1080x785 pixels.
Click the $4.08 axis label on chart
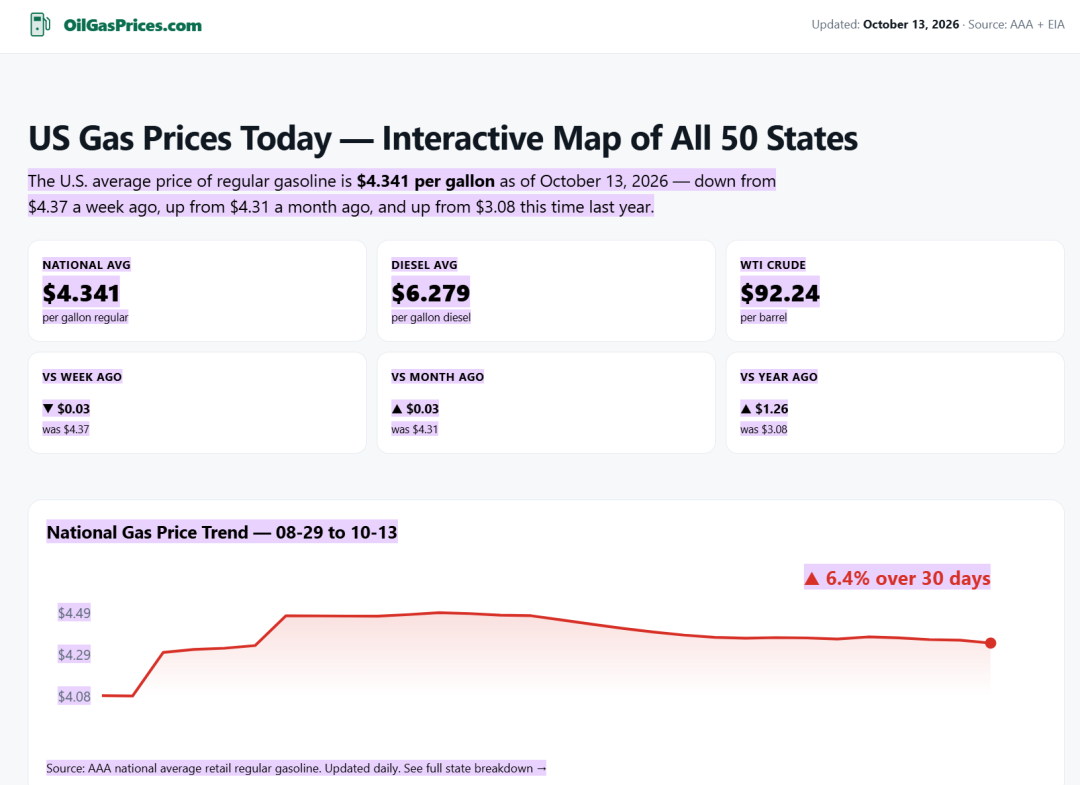pos(74,697)
